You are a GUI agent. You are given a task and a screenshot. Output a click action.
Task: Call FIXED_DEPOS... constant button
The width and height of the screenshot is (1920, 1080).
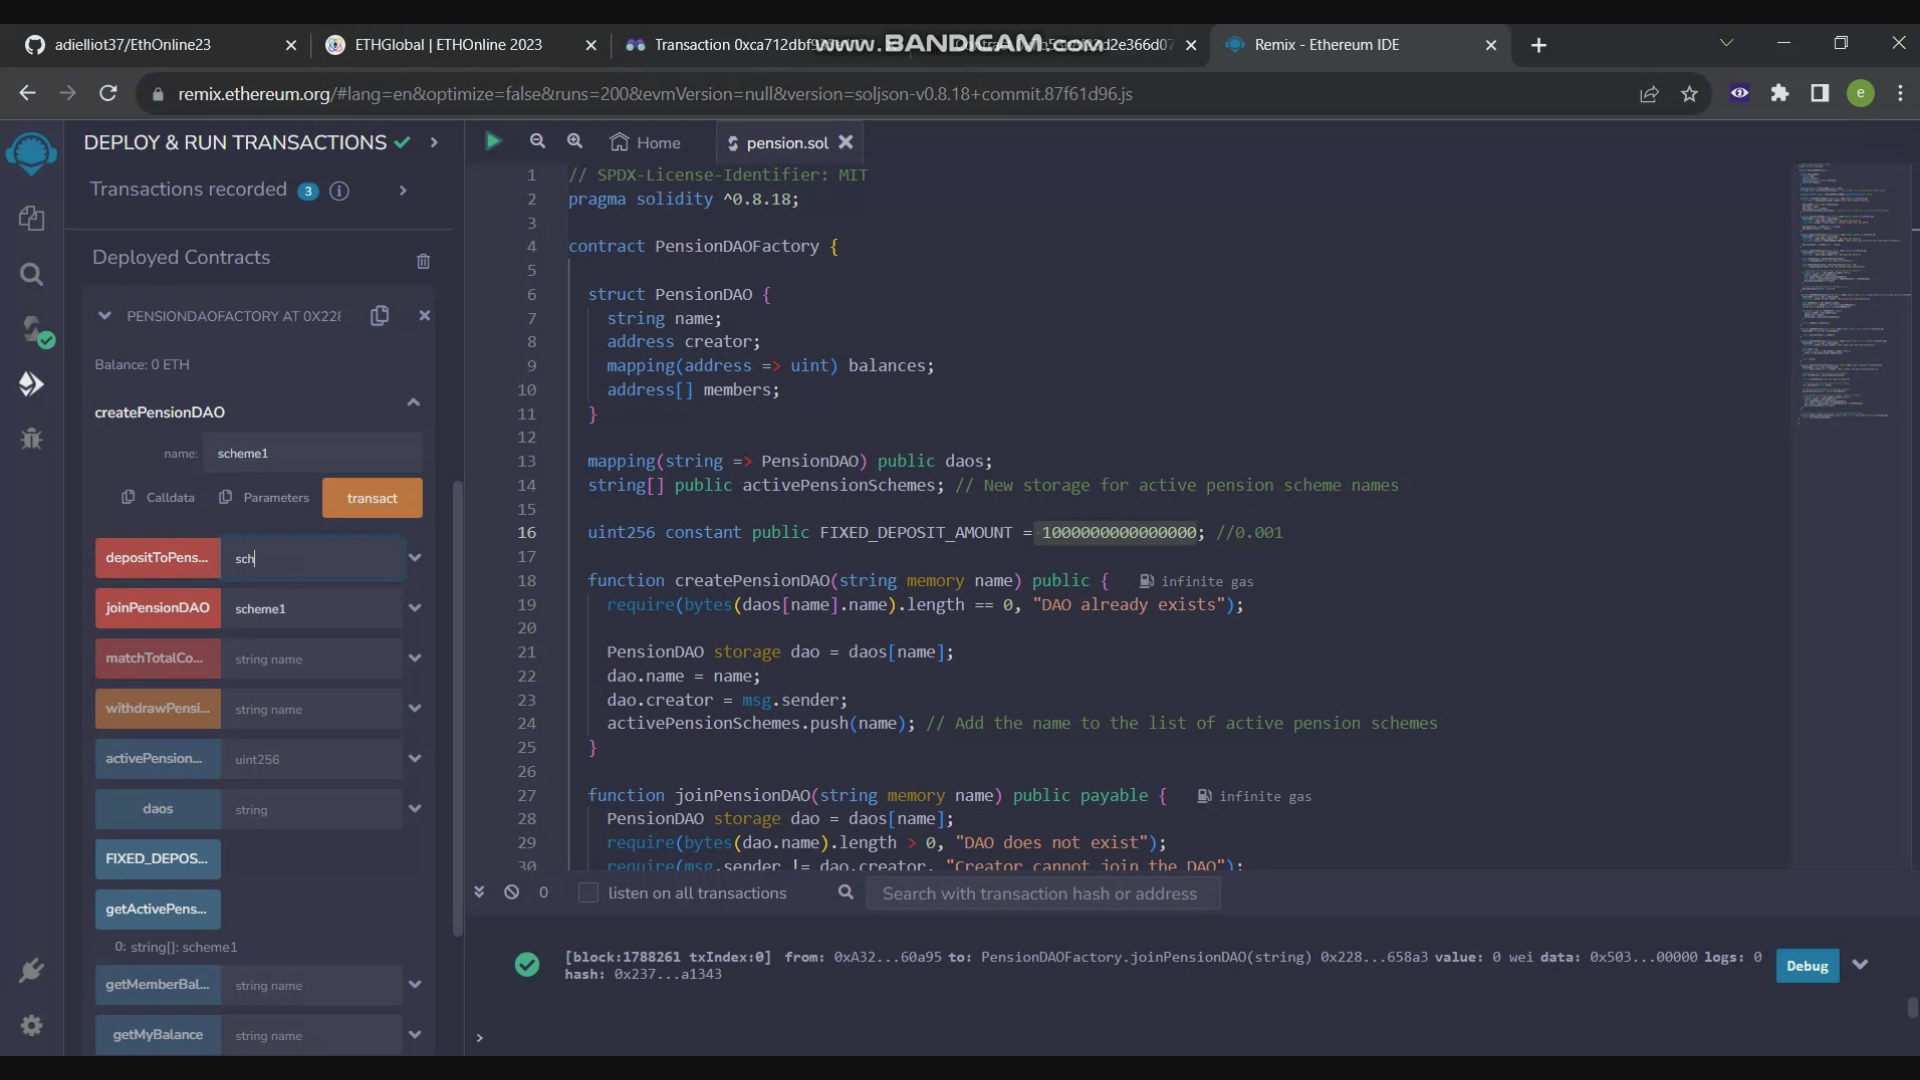point(157,859)
